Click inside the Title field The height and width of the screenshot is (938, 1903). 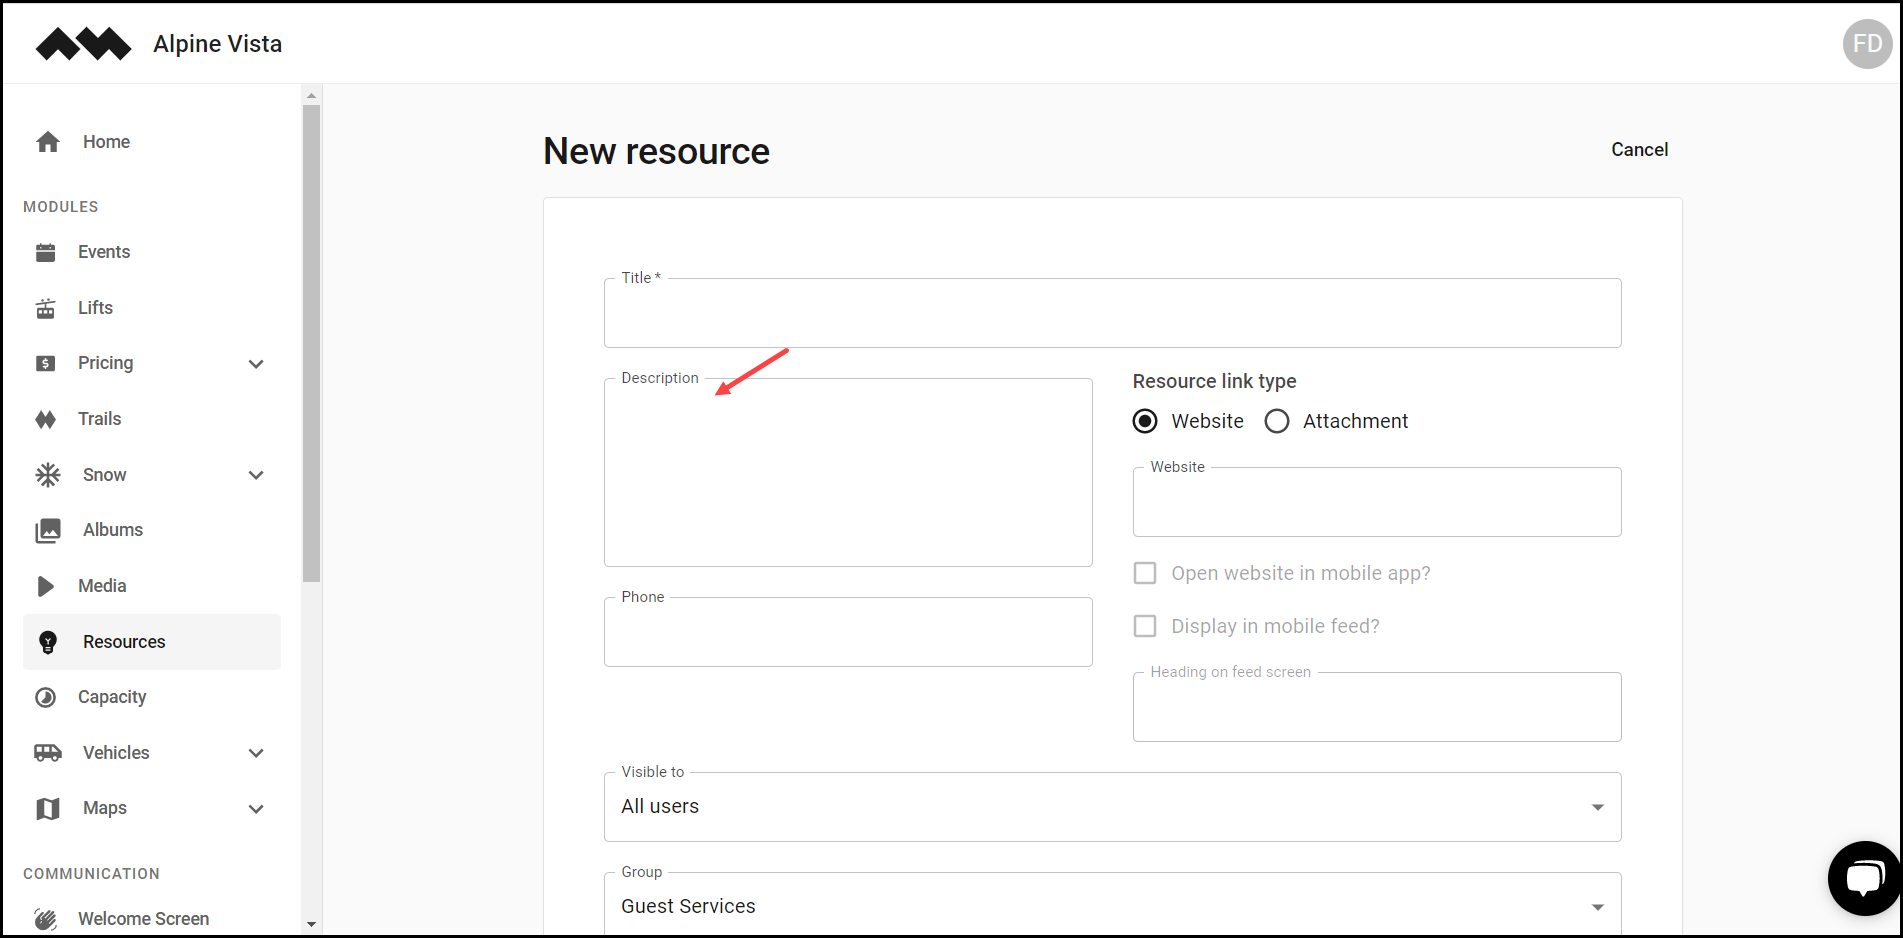(x=1110, y=313)
